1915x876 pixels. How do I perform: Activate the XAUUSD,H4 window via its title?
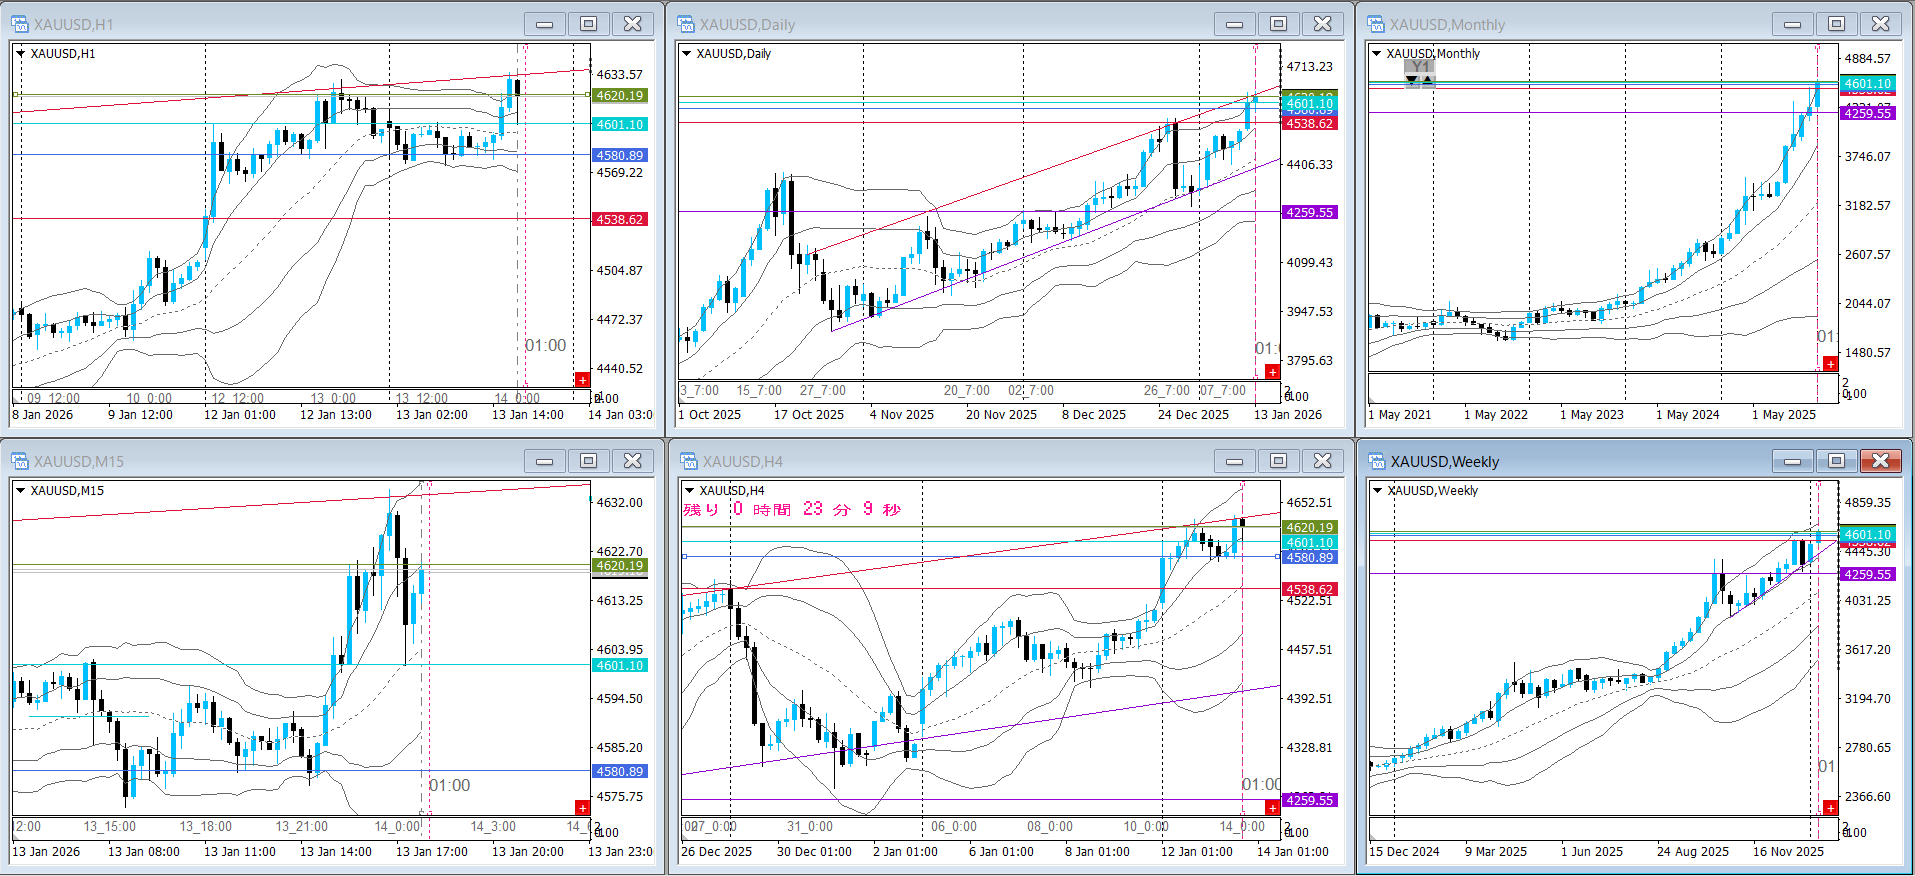click(x=743, y=461)
